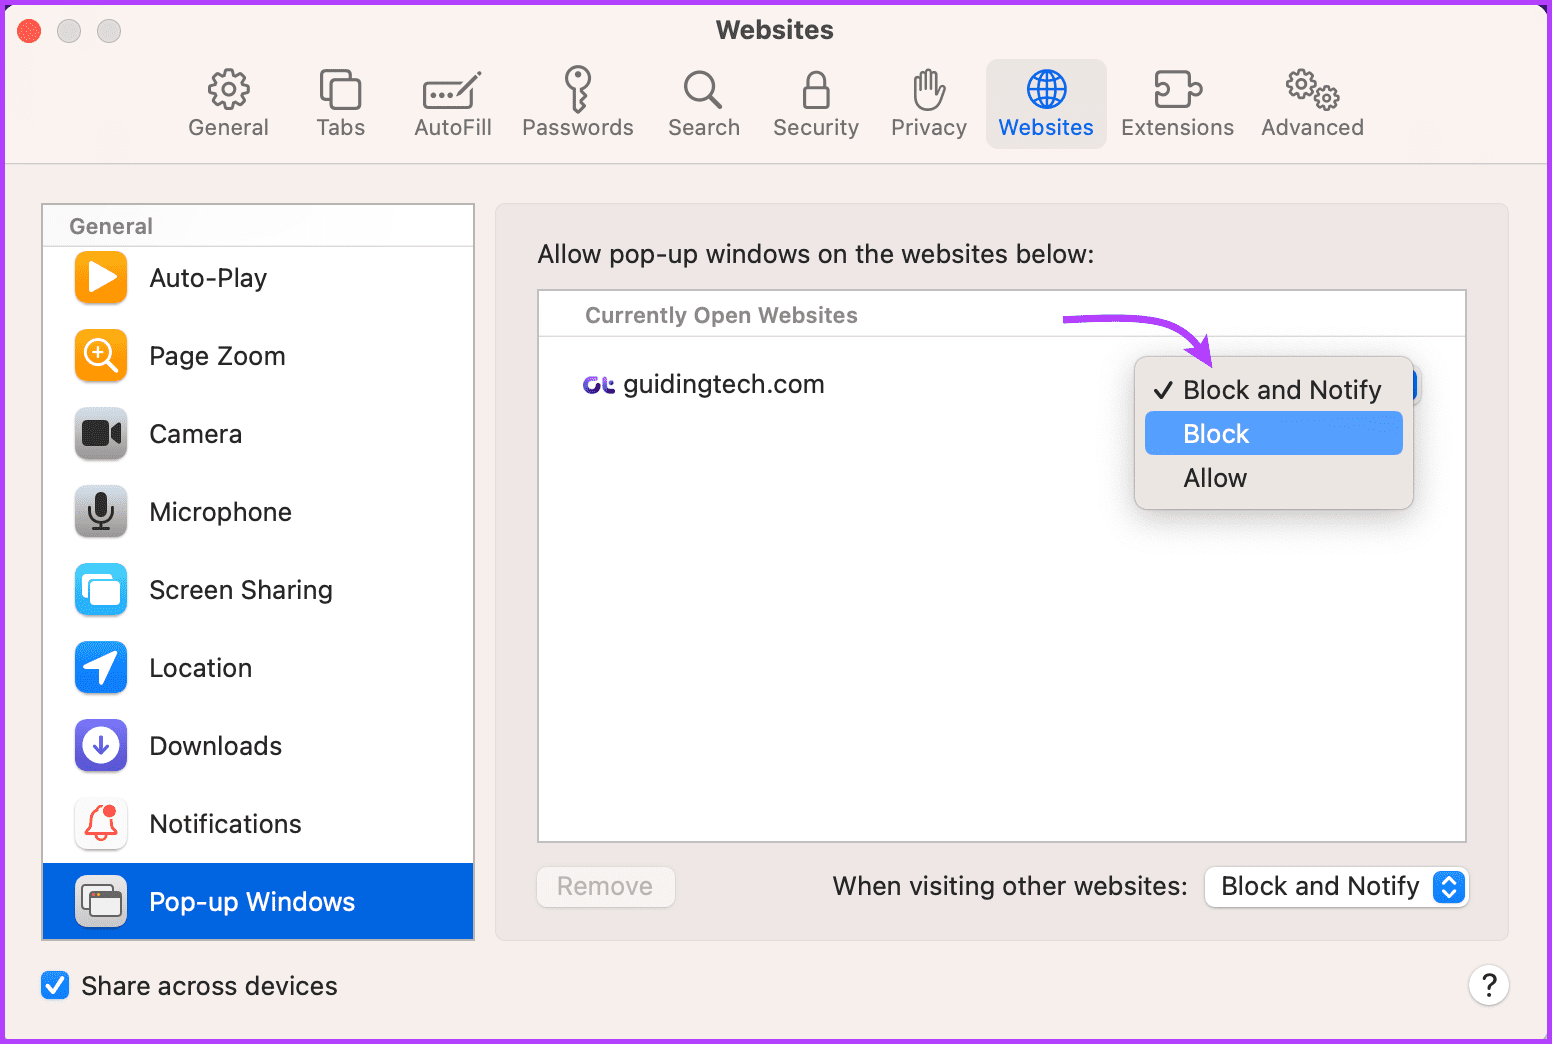Open the Privacy settings pane

click(928, 101)
